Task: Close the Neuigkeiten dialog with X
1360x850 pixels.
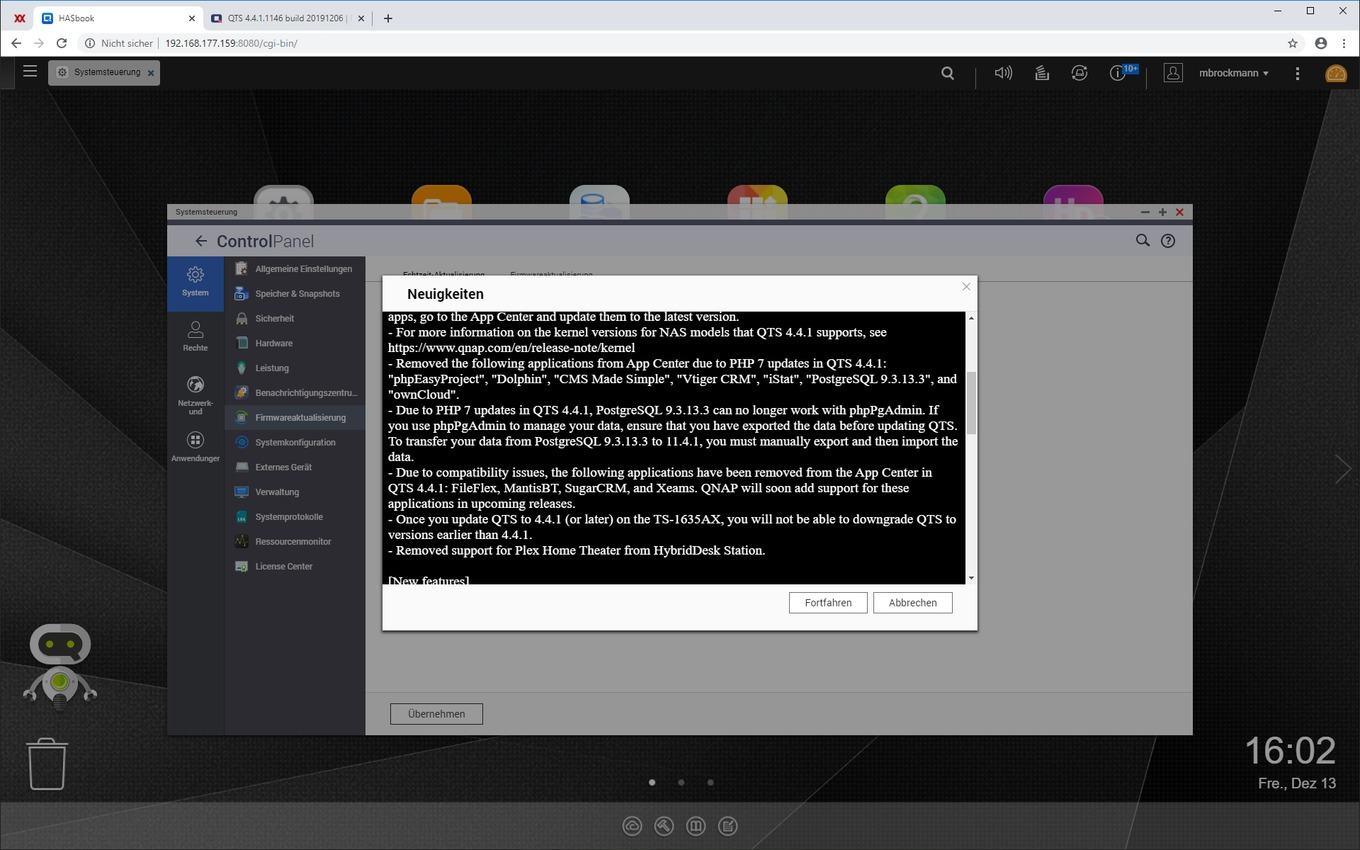Action: (x=966, y=287)
